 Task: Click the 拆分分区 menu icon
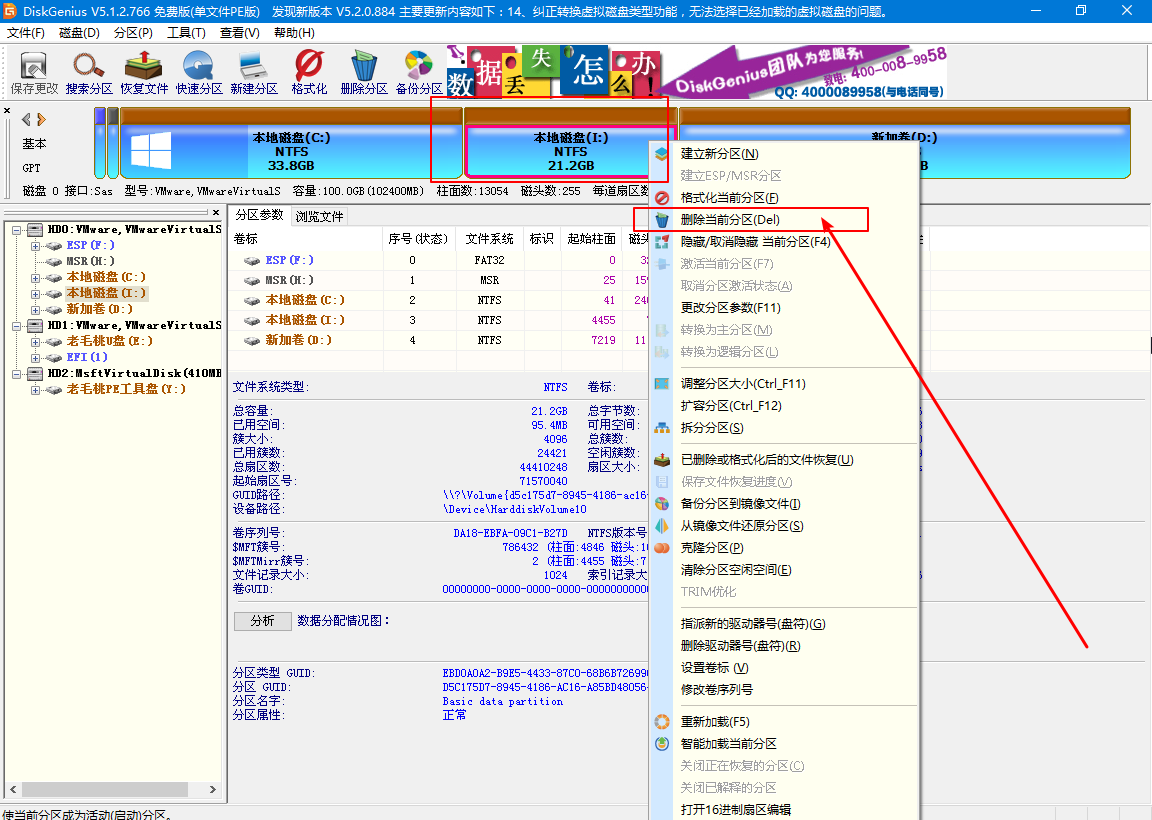coord(662,428)
